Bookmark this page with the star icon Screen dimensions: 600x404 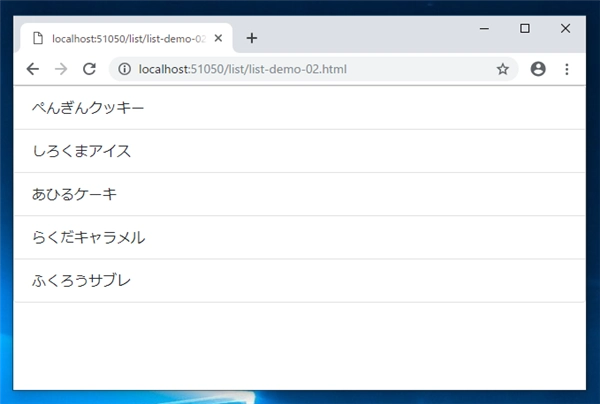[502, 69]
